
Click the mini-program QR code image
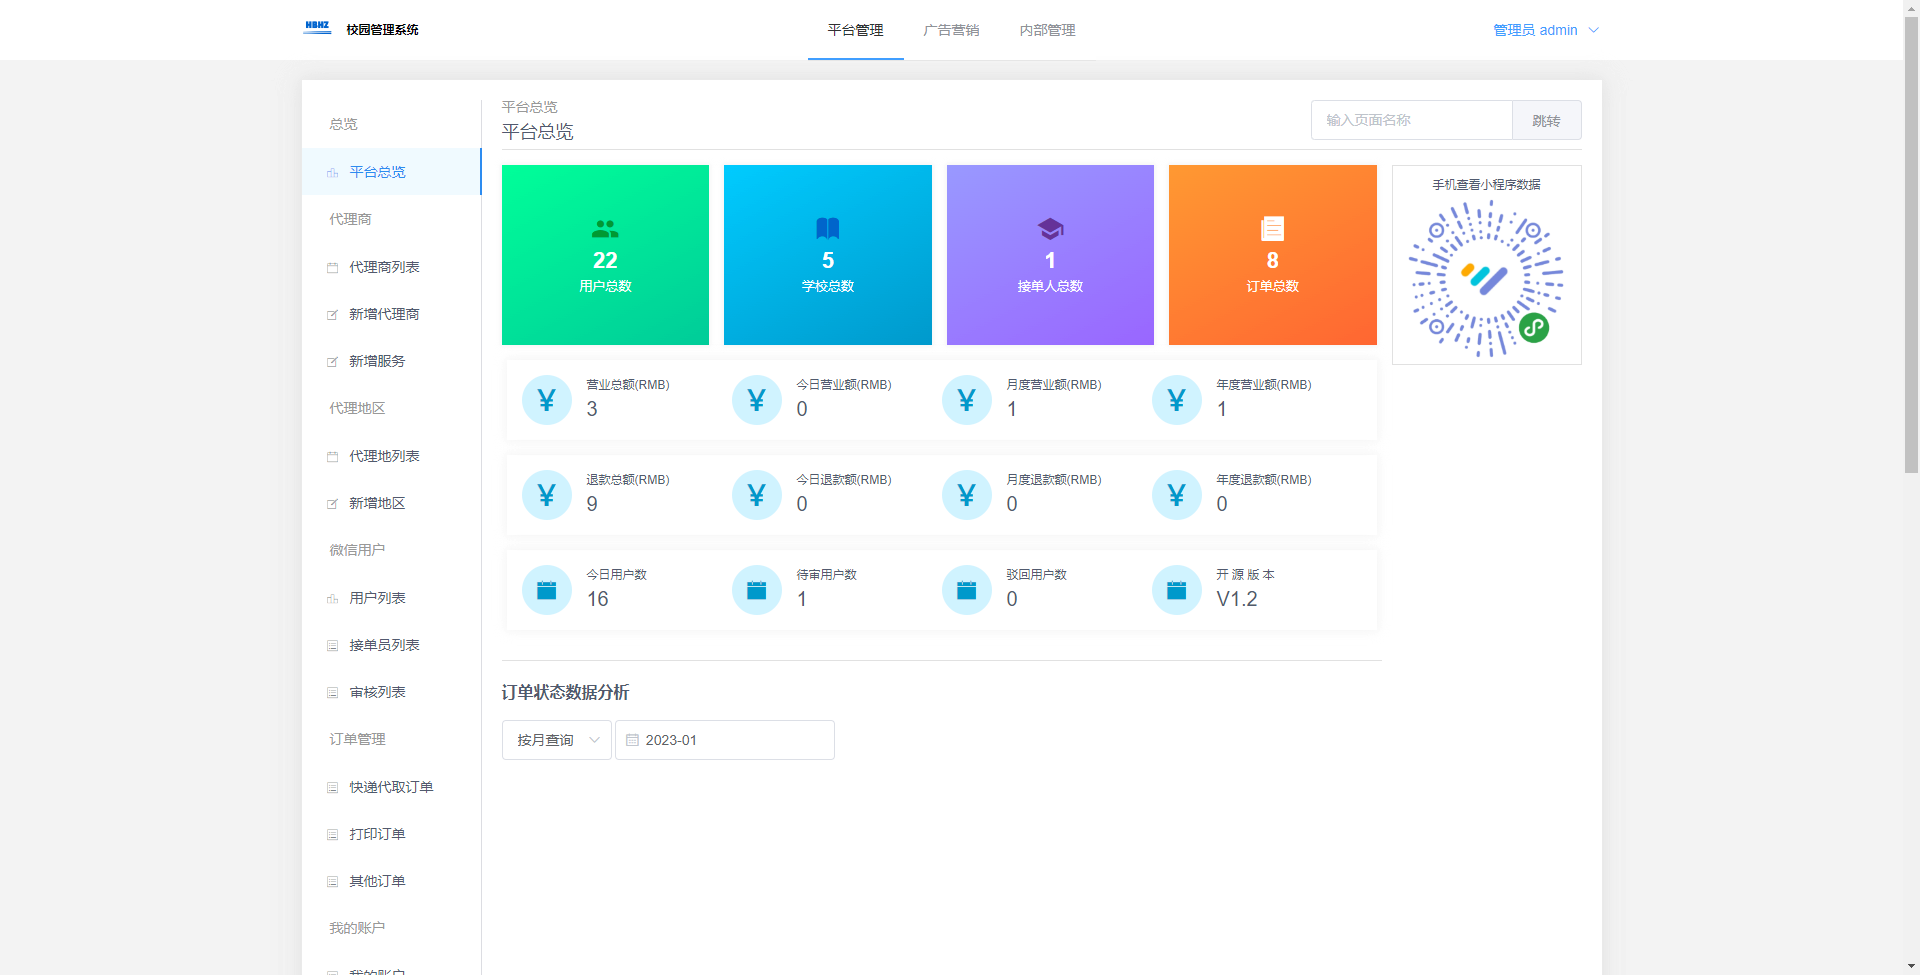(1486, 278)
